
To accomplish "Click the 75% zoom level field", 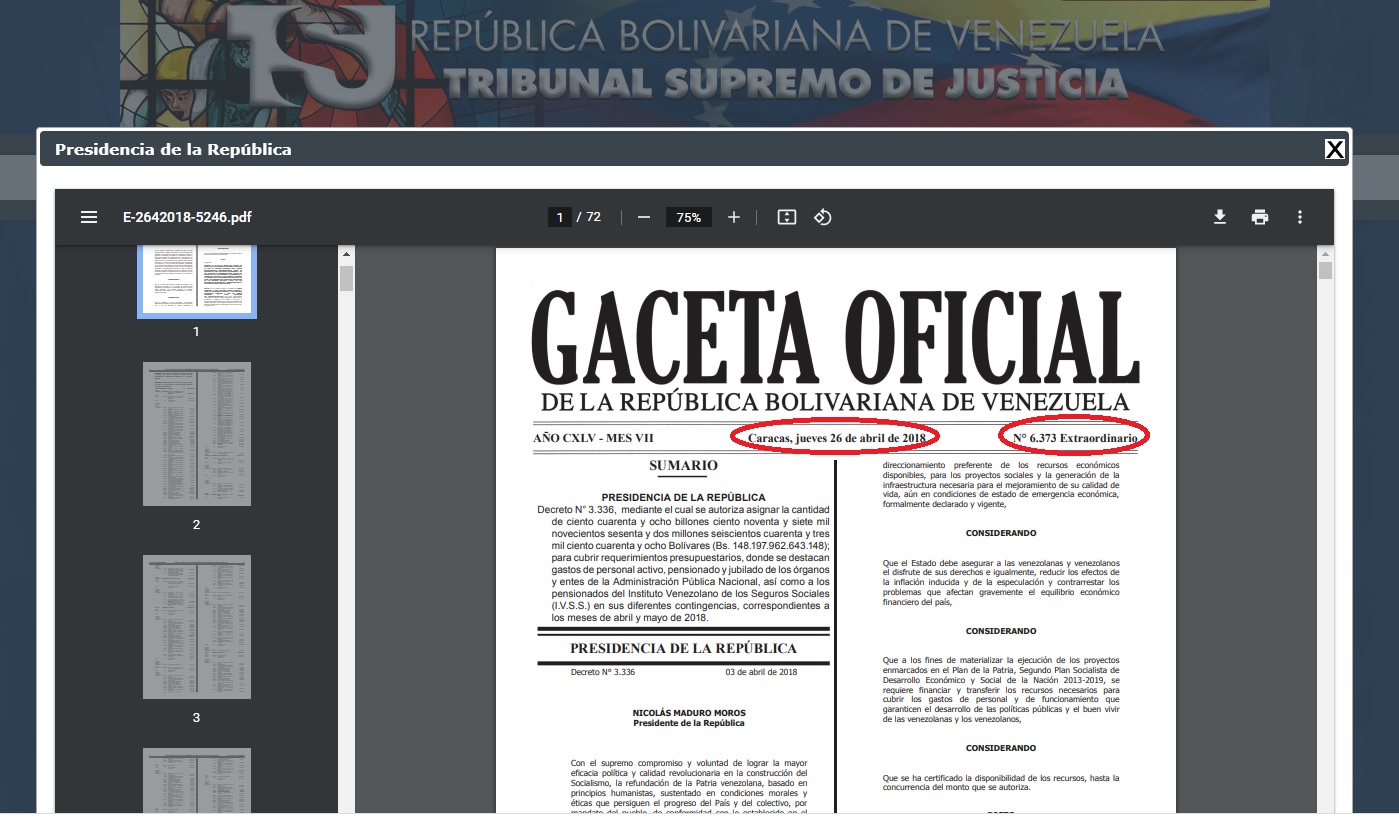I will pyautogui.click(x=688, y=217).
